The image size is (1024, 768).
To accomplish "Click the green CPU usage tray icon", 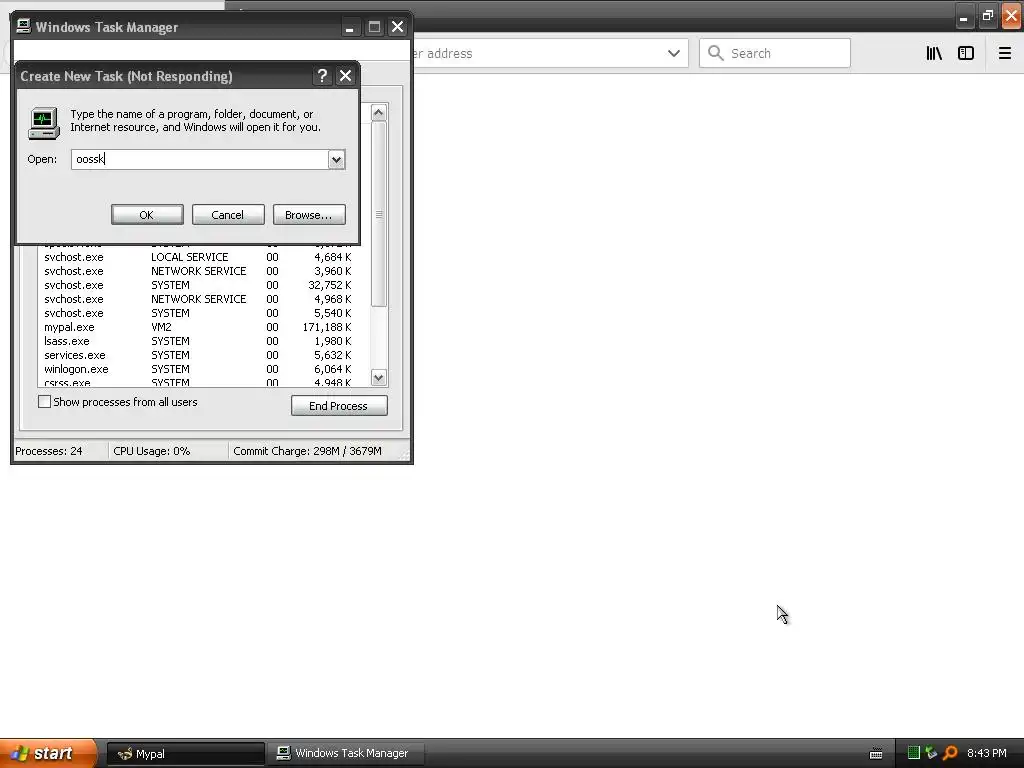I will point(914,753).
